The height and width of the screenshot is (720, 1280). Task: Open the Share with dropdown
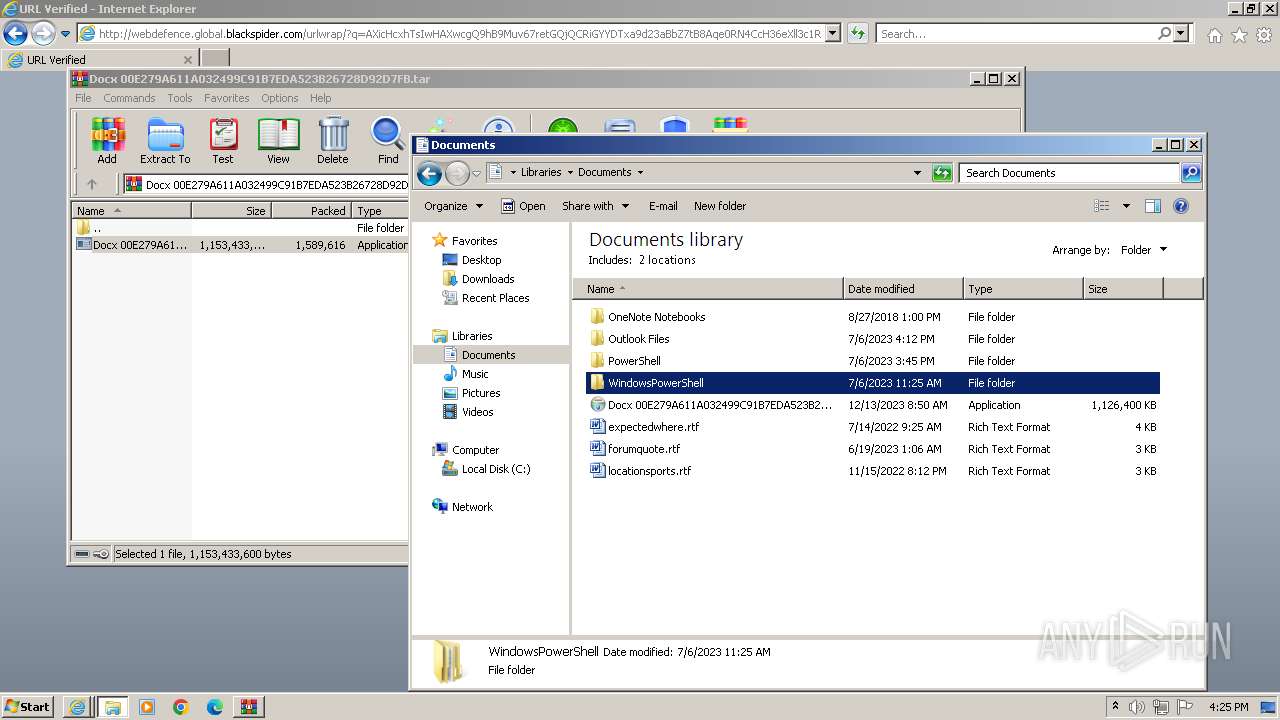coord(596,206)
